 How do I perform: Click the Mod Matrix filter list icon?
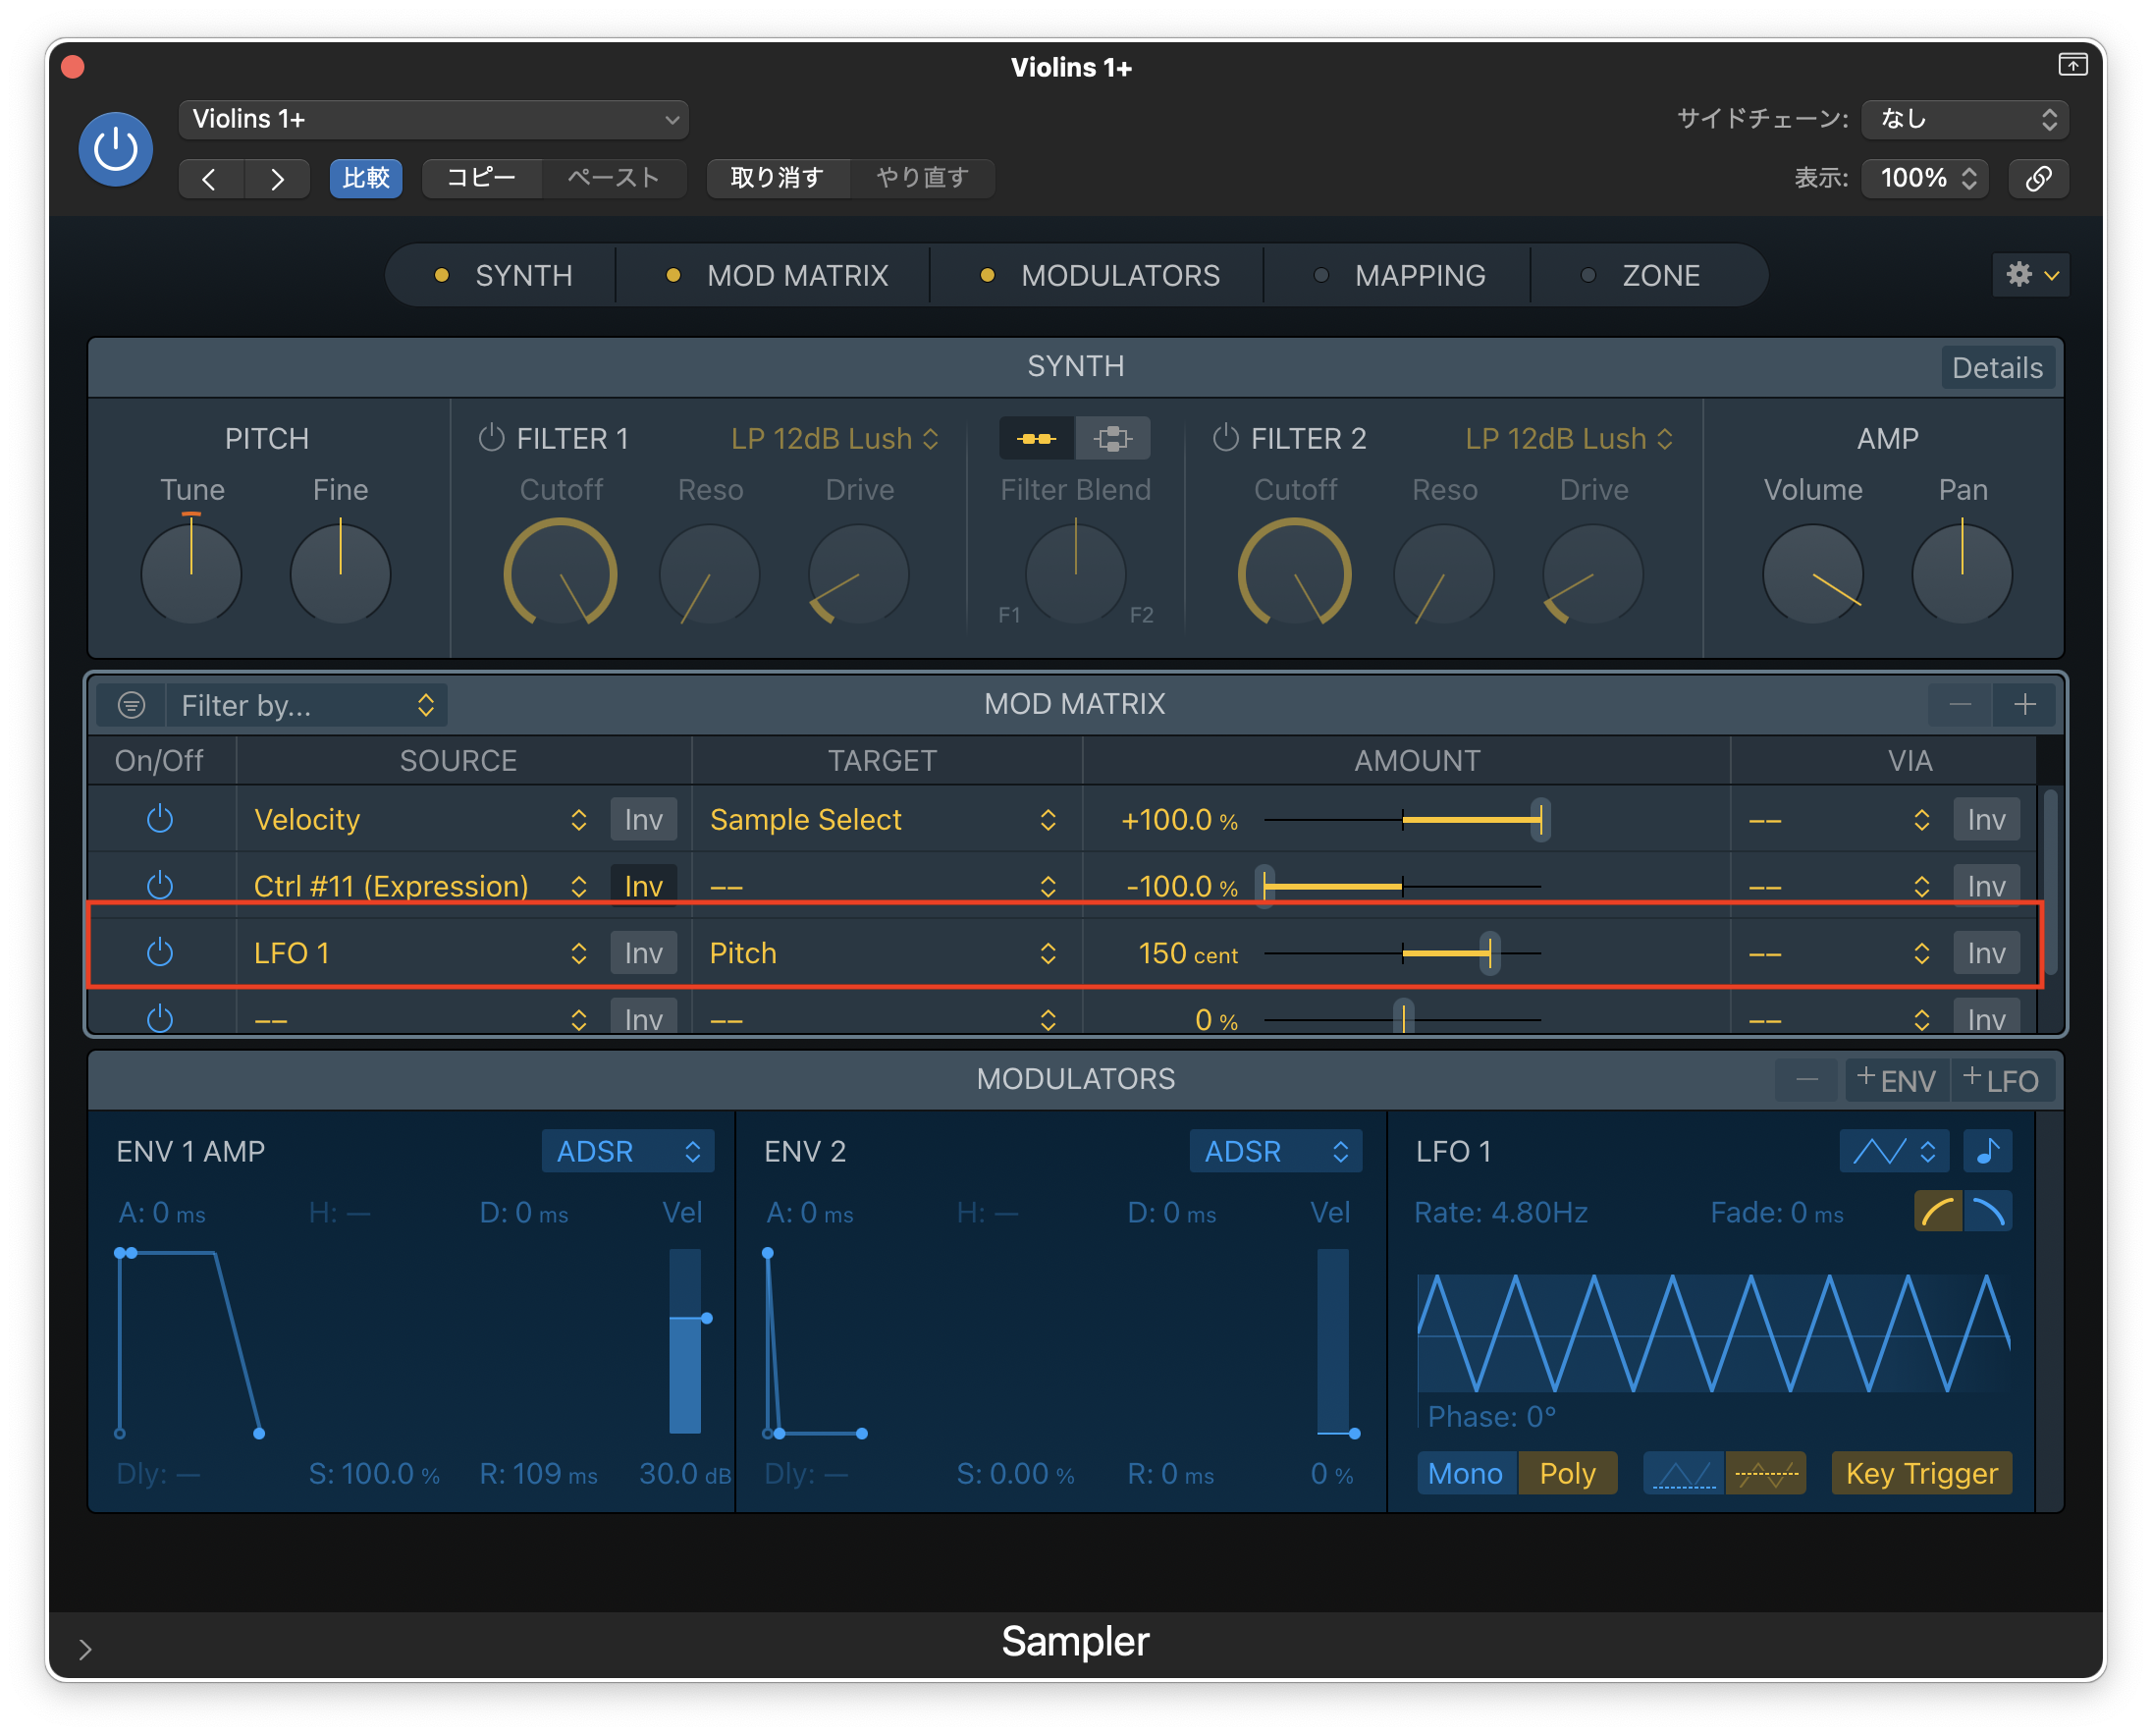pos(131,705)
